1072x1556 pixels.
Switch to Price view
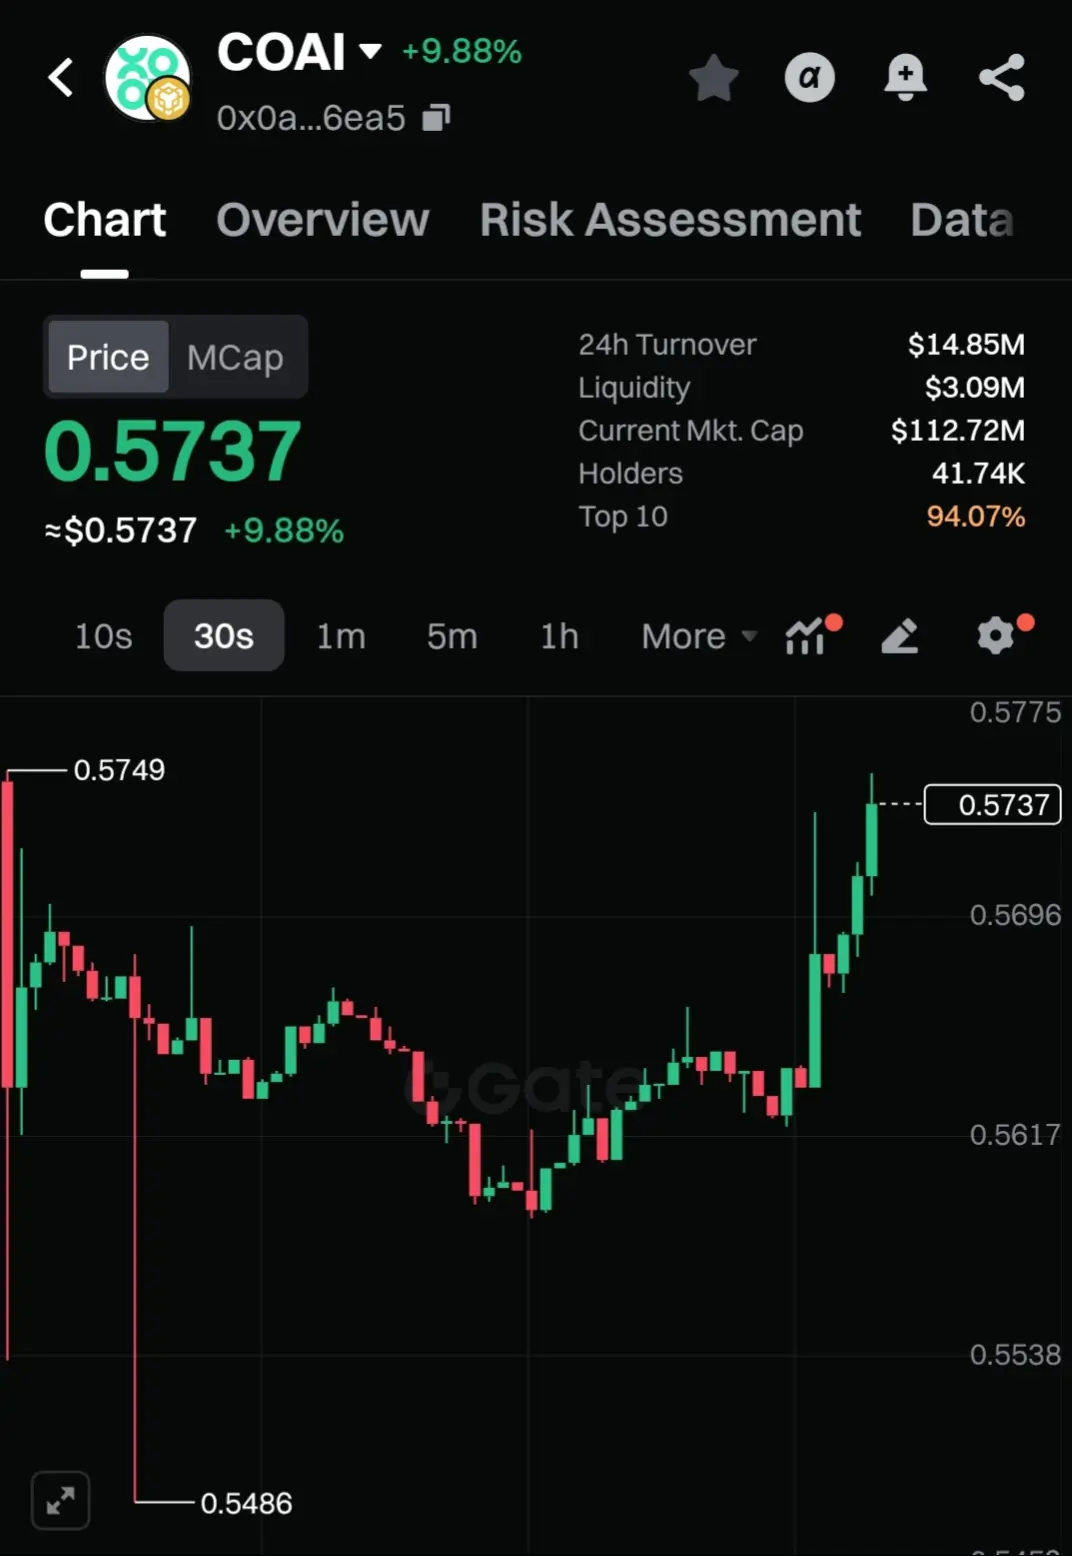coord(108,357)
